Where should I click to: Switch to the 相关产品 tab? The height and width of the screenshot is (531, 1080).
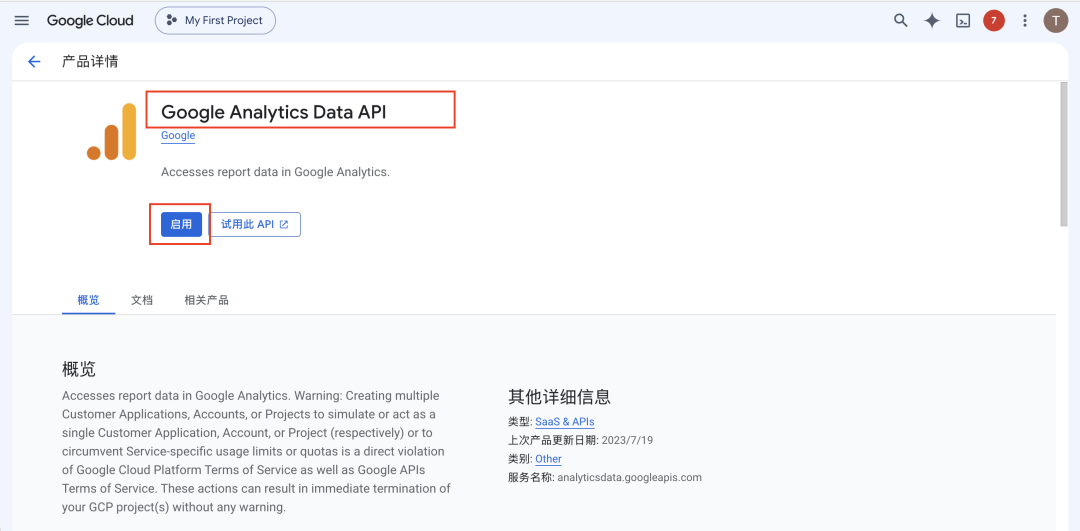pos(206,300)
